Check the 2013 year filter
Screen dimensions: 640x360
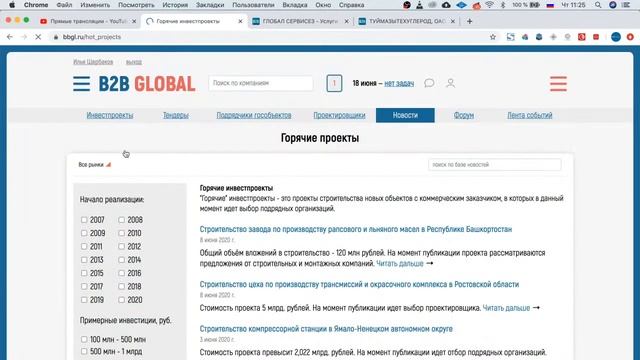[x=84, y=260]
